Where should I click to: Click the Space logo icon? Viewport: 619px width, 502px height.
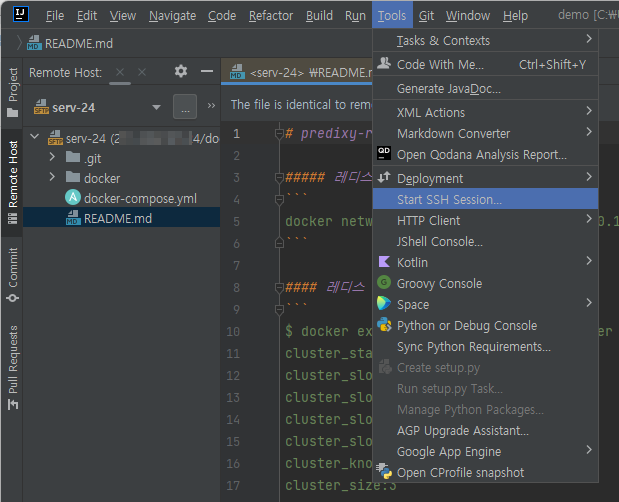pyautogui.click(x=384, y=304)
